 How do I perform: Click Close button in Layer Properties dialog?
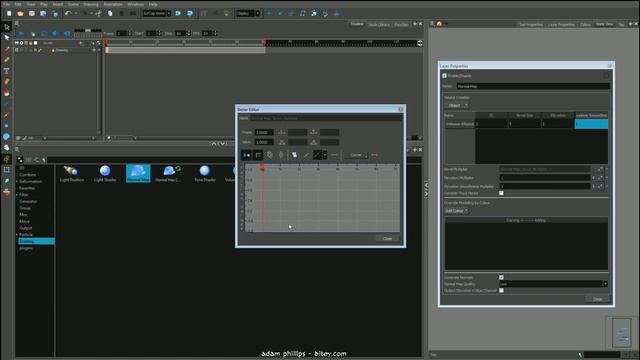coord(598,299)
